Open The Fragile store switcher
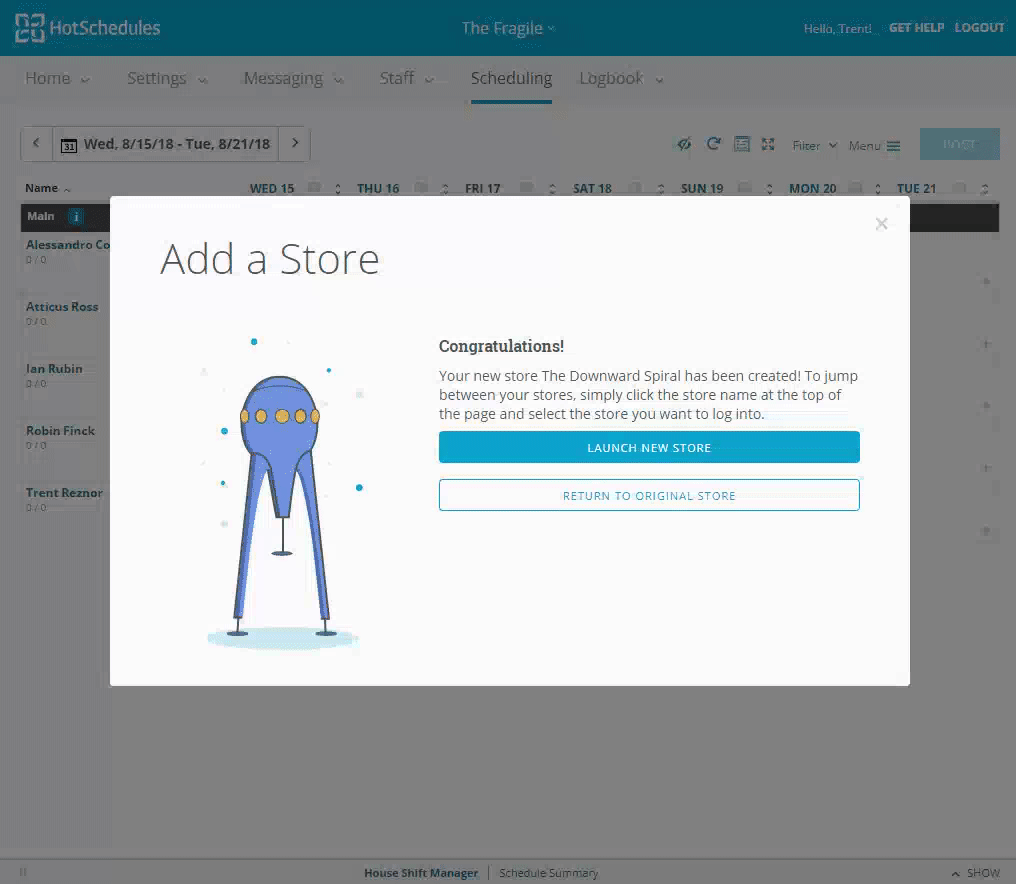 pos(508,29)
